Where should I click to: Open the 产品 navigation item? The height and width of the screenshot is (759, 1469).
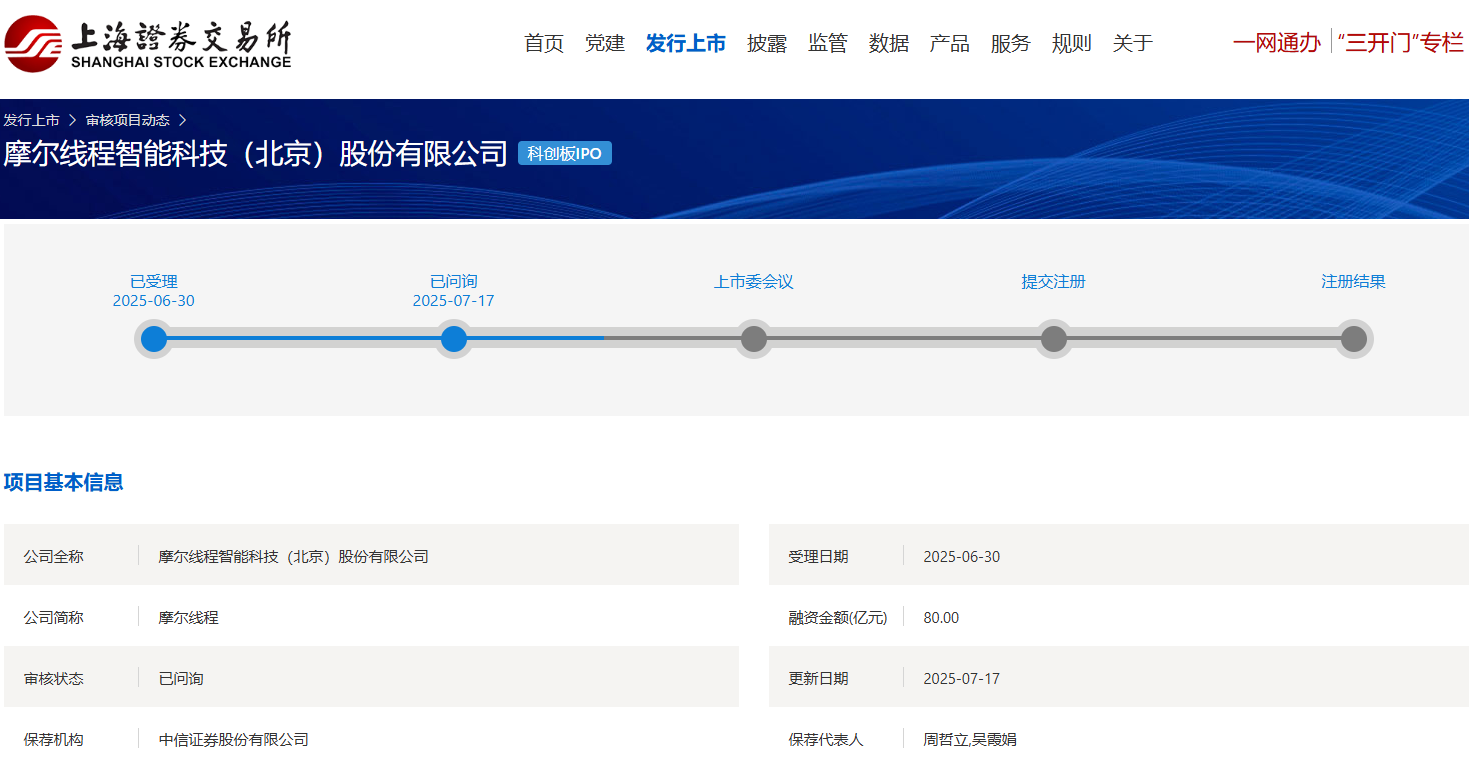[950, 43]
